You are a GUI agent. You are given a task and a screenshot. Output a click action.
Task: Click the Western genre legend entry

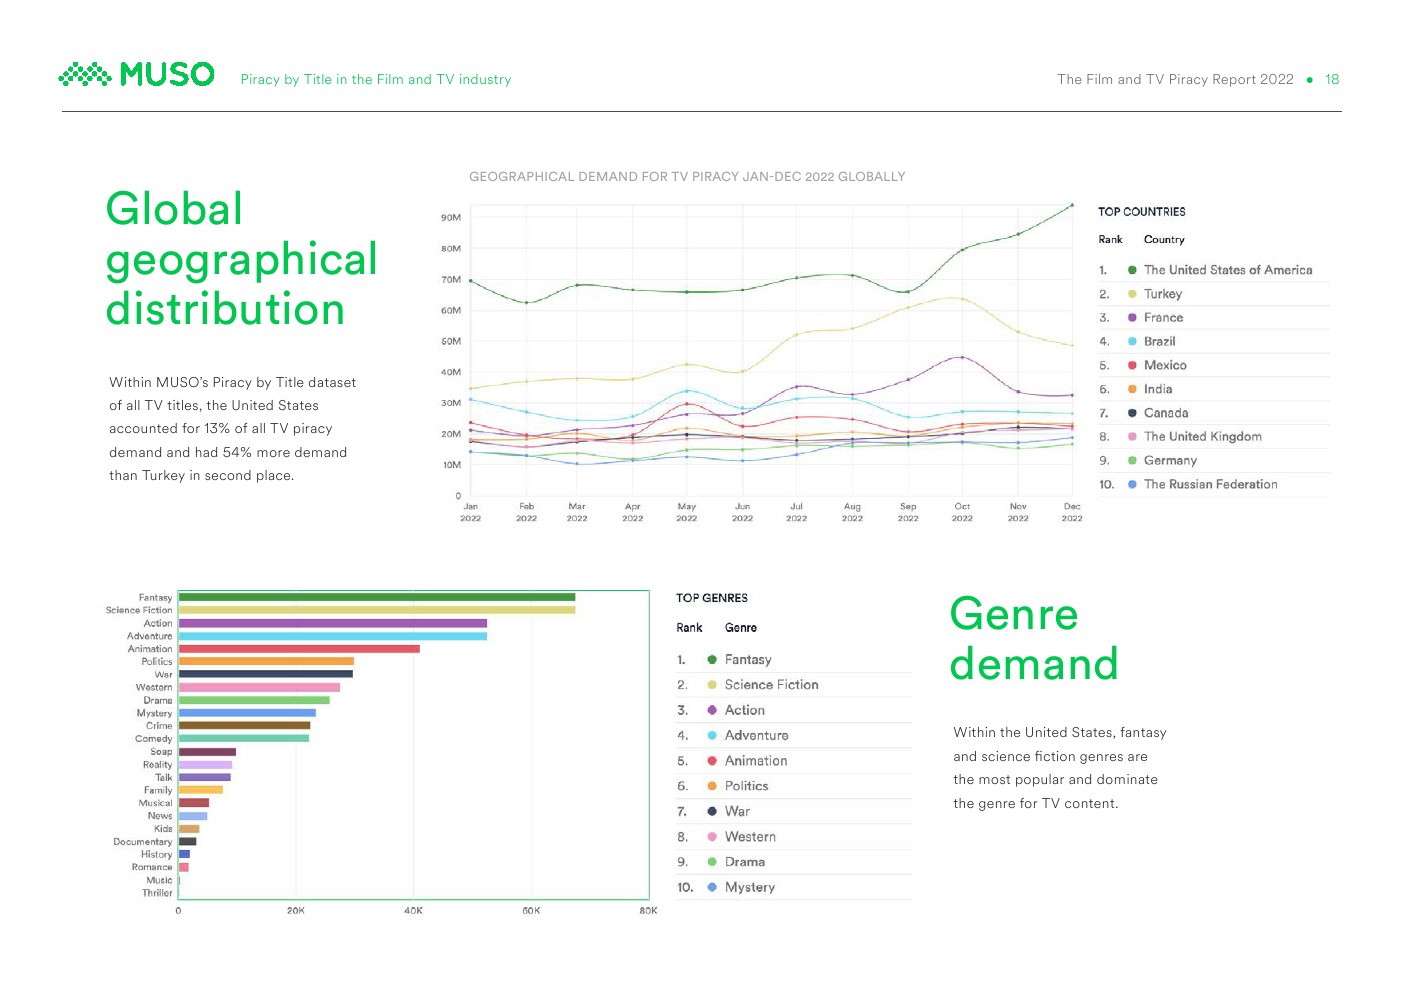(x=750, y=837)
